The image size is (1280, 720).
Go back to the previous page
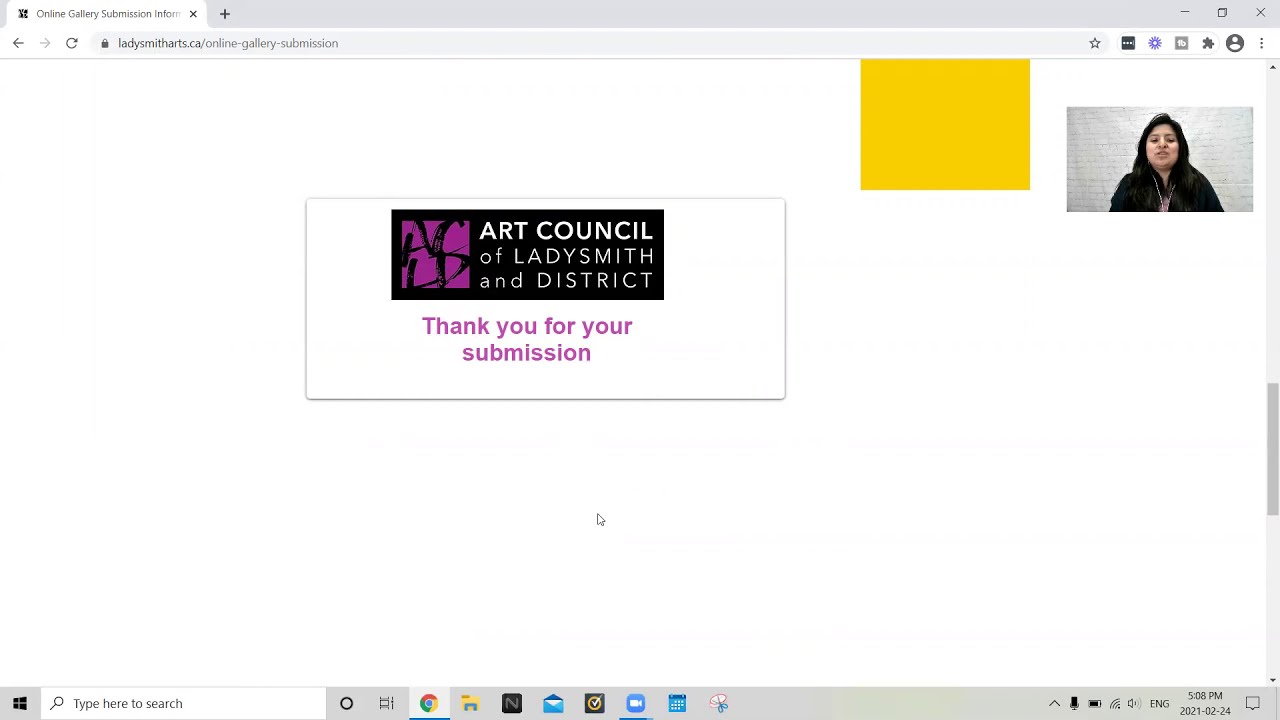[x=18, y=43]
